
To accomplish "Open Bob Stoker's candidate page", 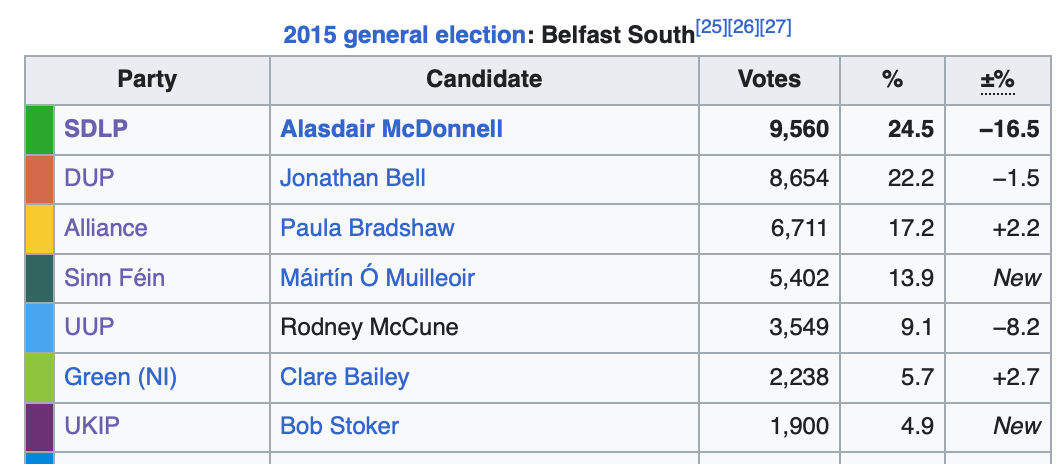I will pyautogui.click(x=339, y=426).
